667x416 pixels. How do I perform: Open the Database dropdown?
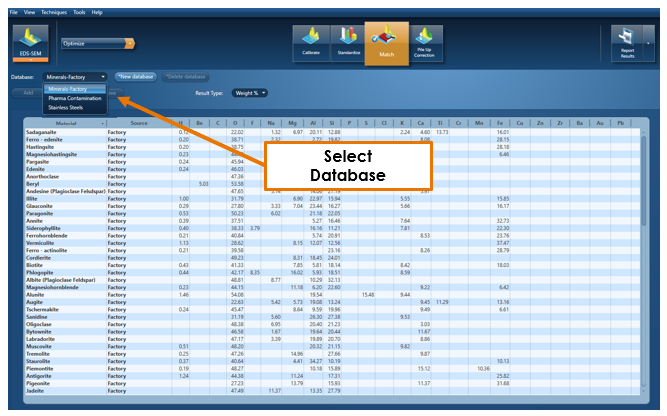[x=76, y=76]
